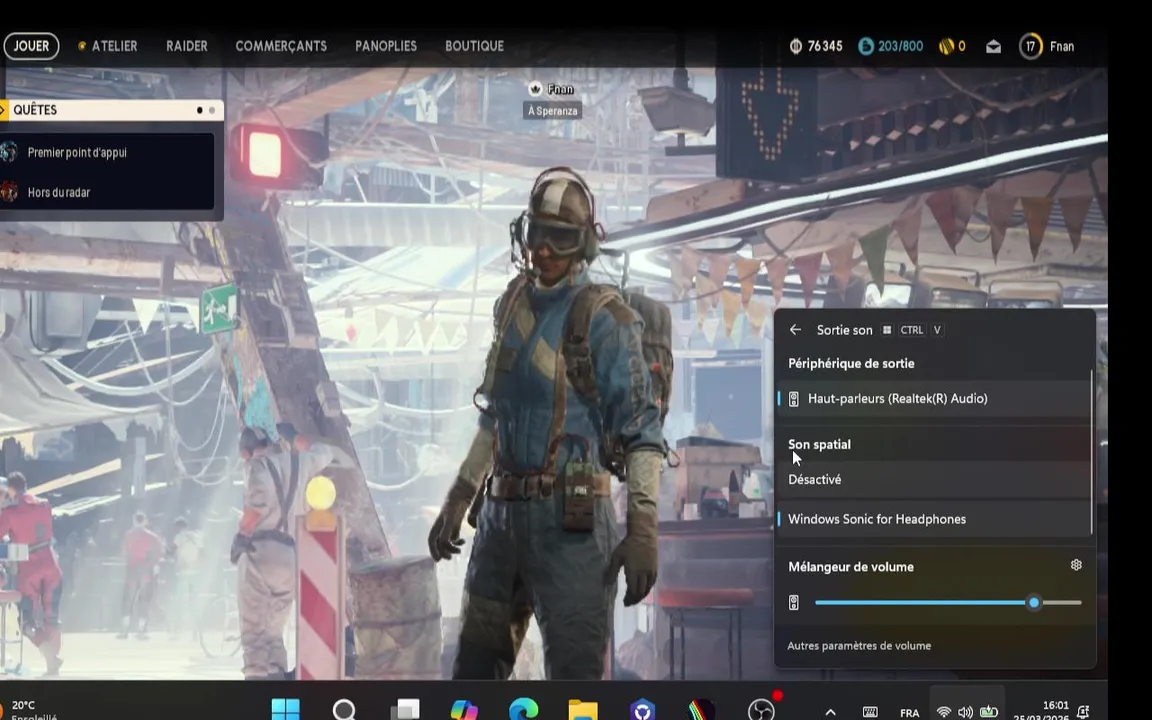1152x720 pixels.
Task: Click the À Speranza location label
Action: pyautogui.click(x=552, y=111)
